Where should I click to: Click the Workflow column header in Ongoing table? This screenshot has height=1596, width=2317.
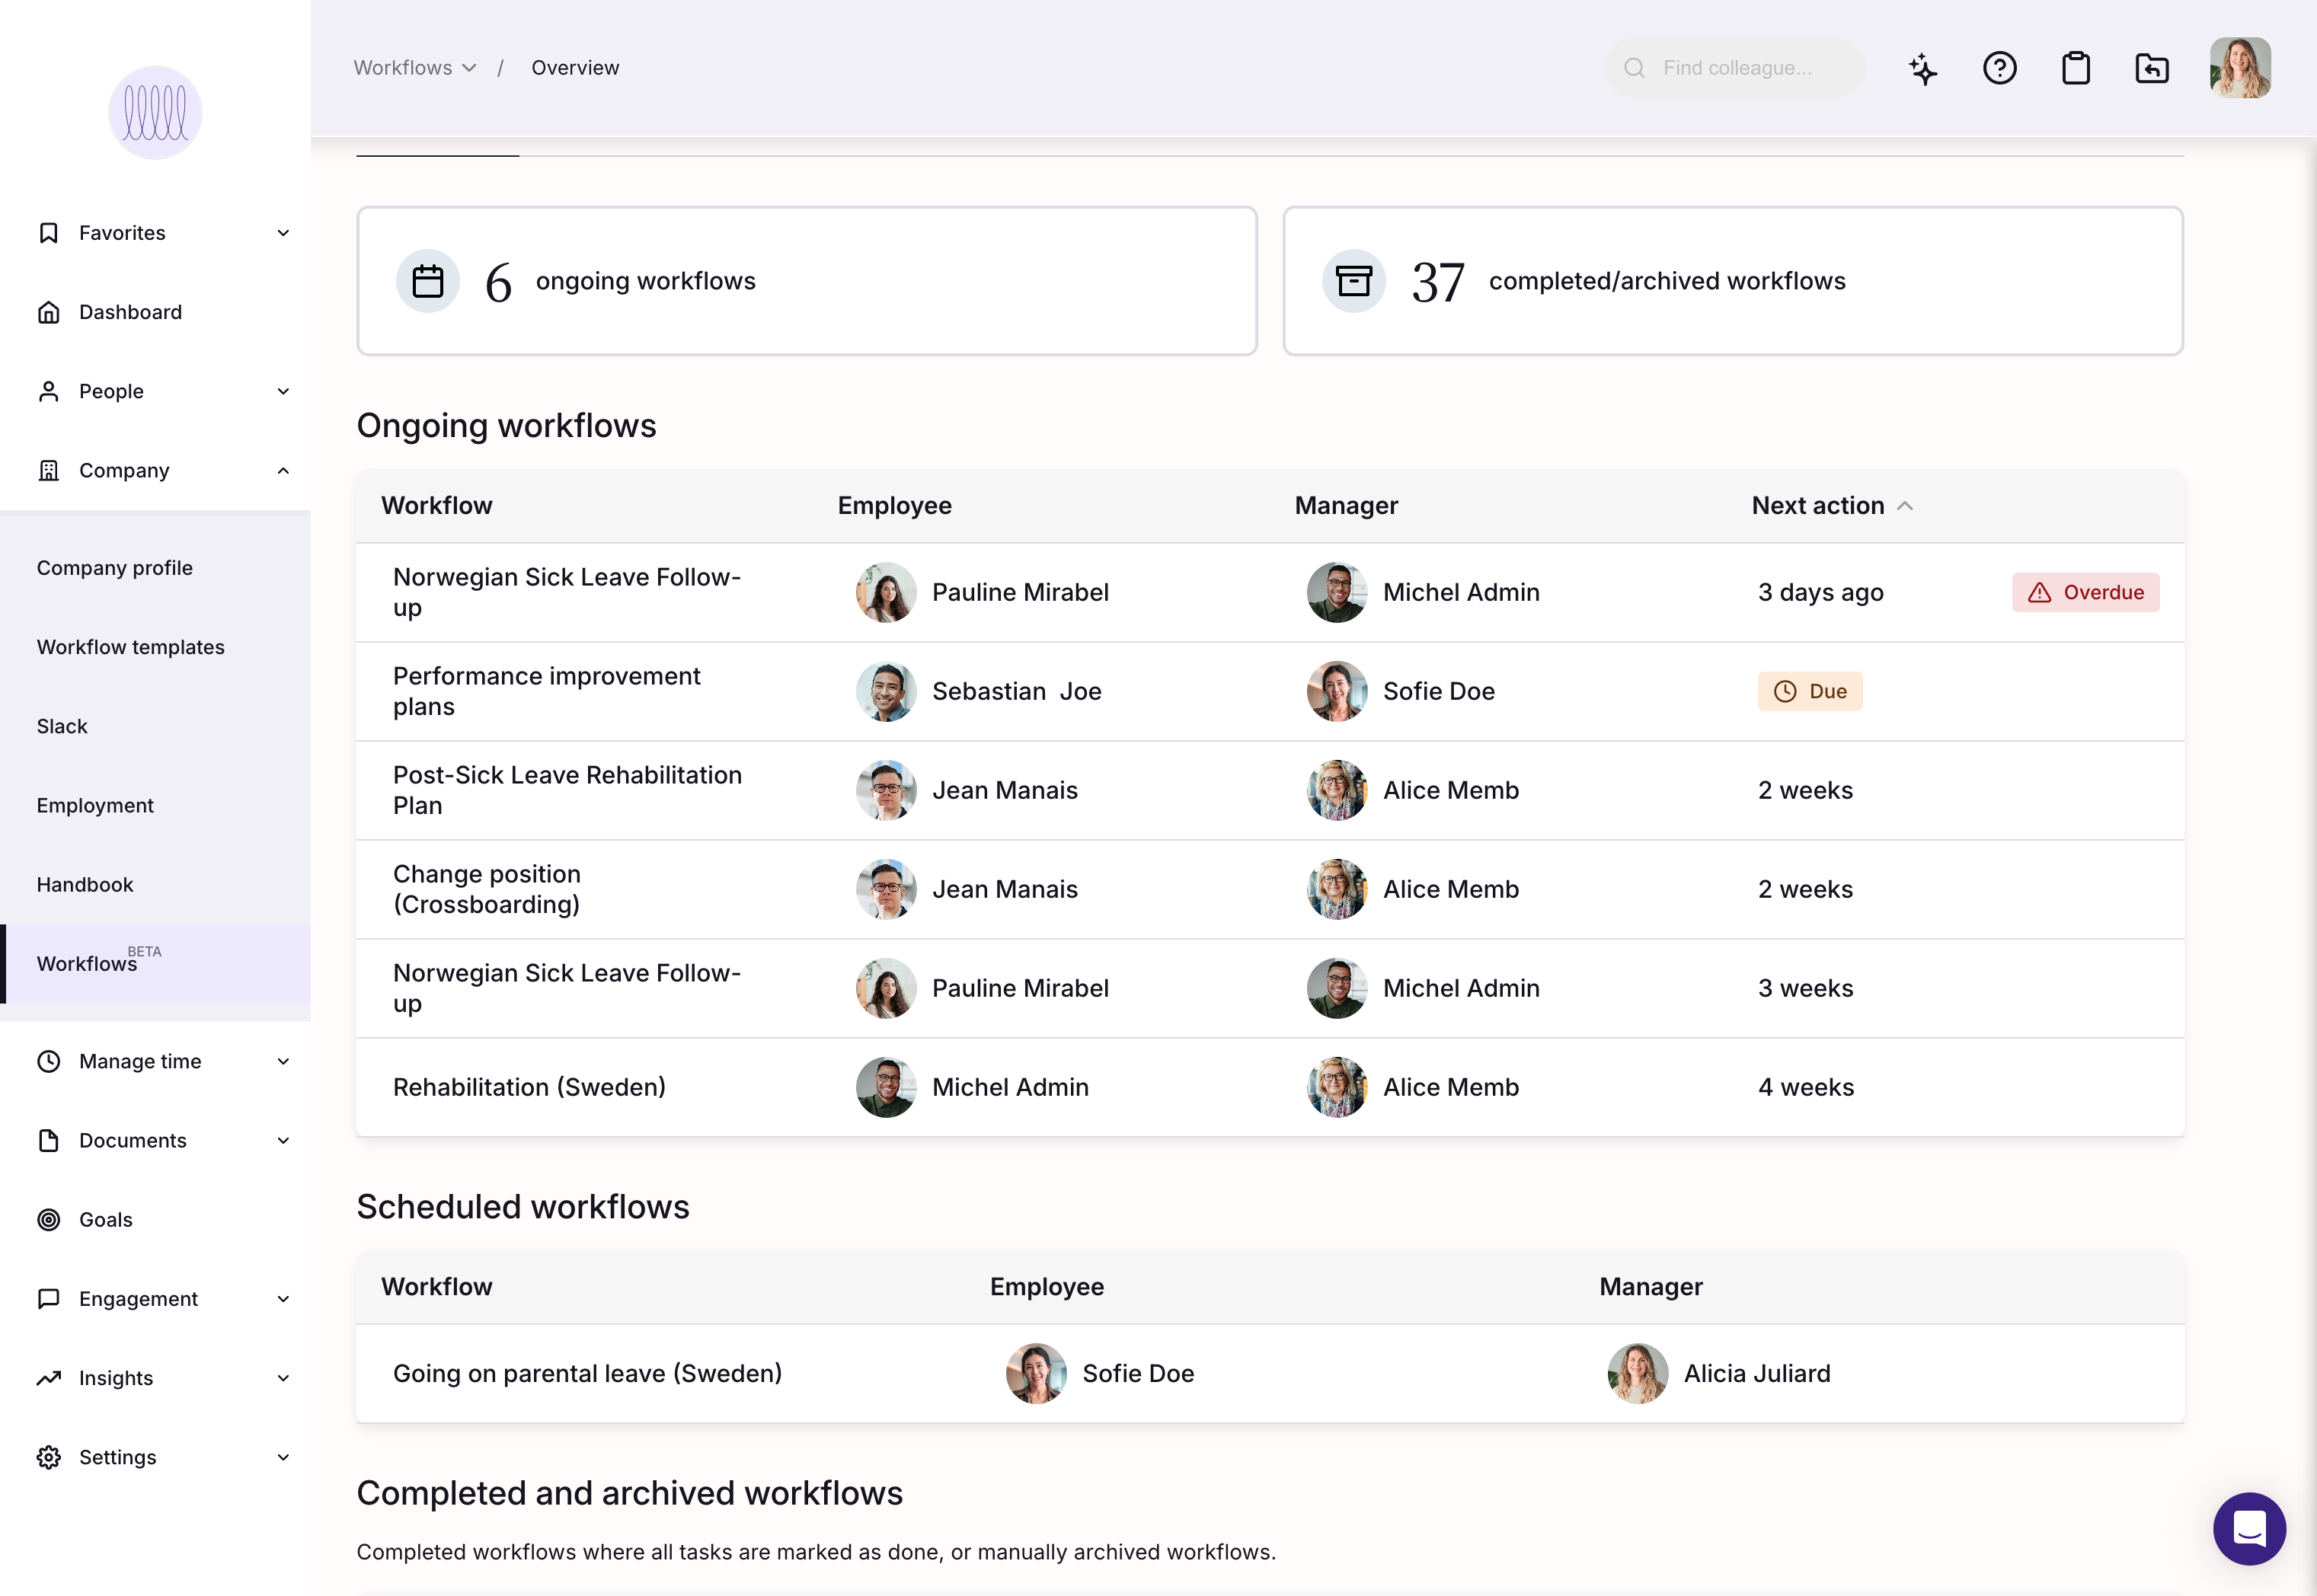(437, 506)
